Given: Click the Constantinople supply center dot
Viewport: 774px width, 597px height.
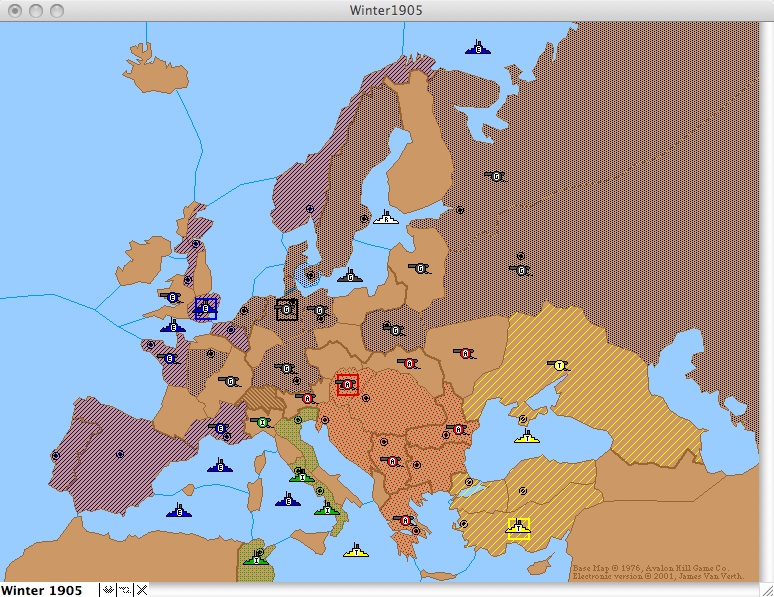Looking at the screenshot, I should 469,482.
